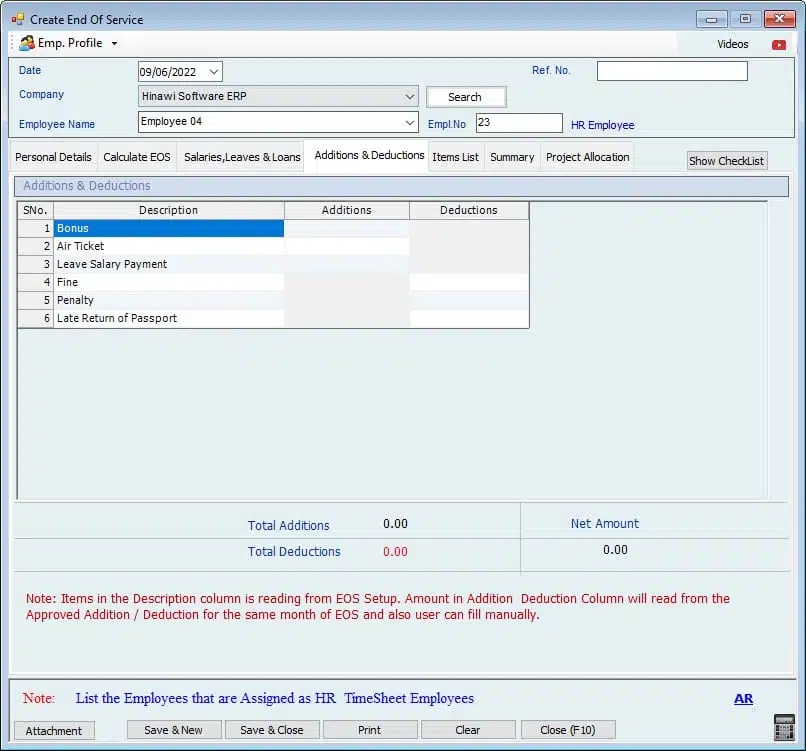Screen dimensions: 806x751
Task: Select the Air Ticket row description
Action: click(168, 246)
